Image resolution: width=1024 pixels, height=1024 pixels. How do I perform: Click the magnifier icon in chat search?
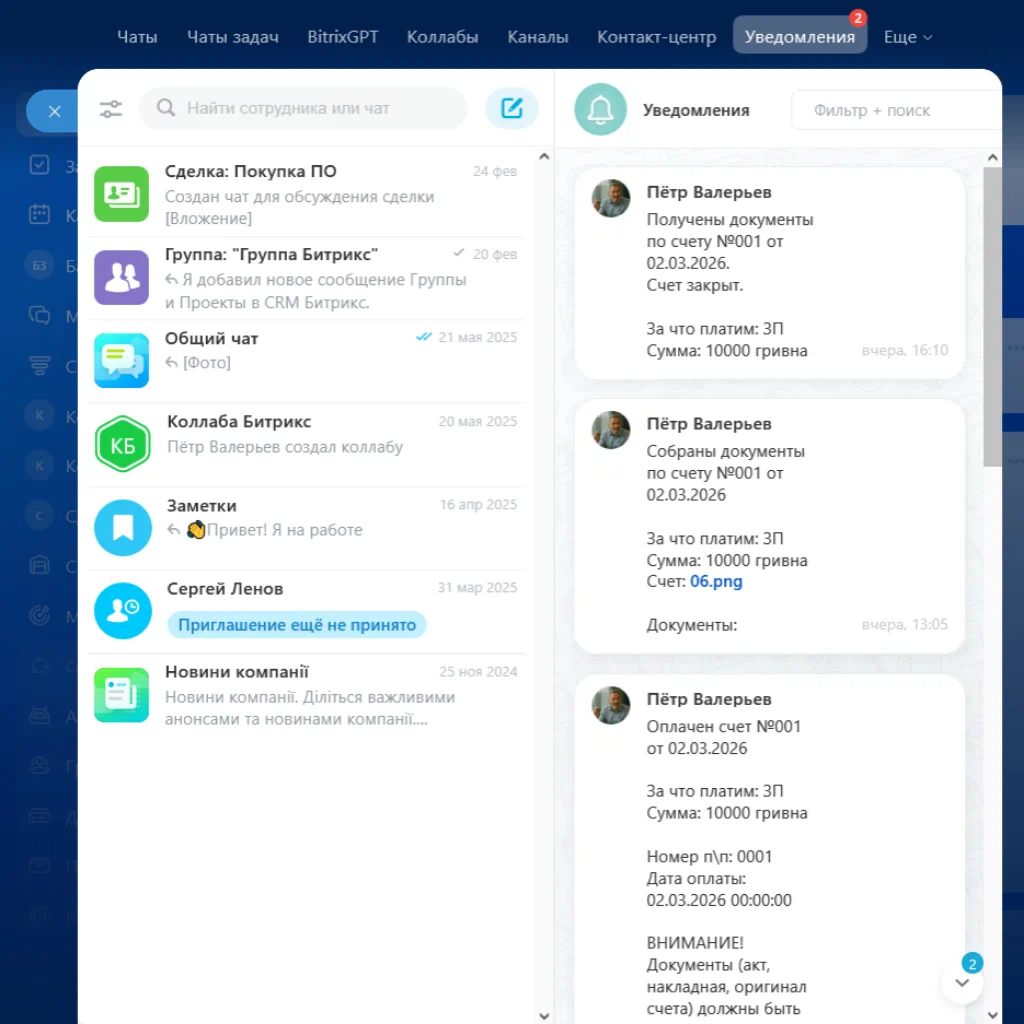[x=166, y=108]
